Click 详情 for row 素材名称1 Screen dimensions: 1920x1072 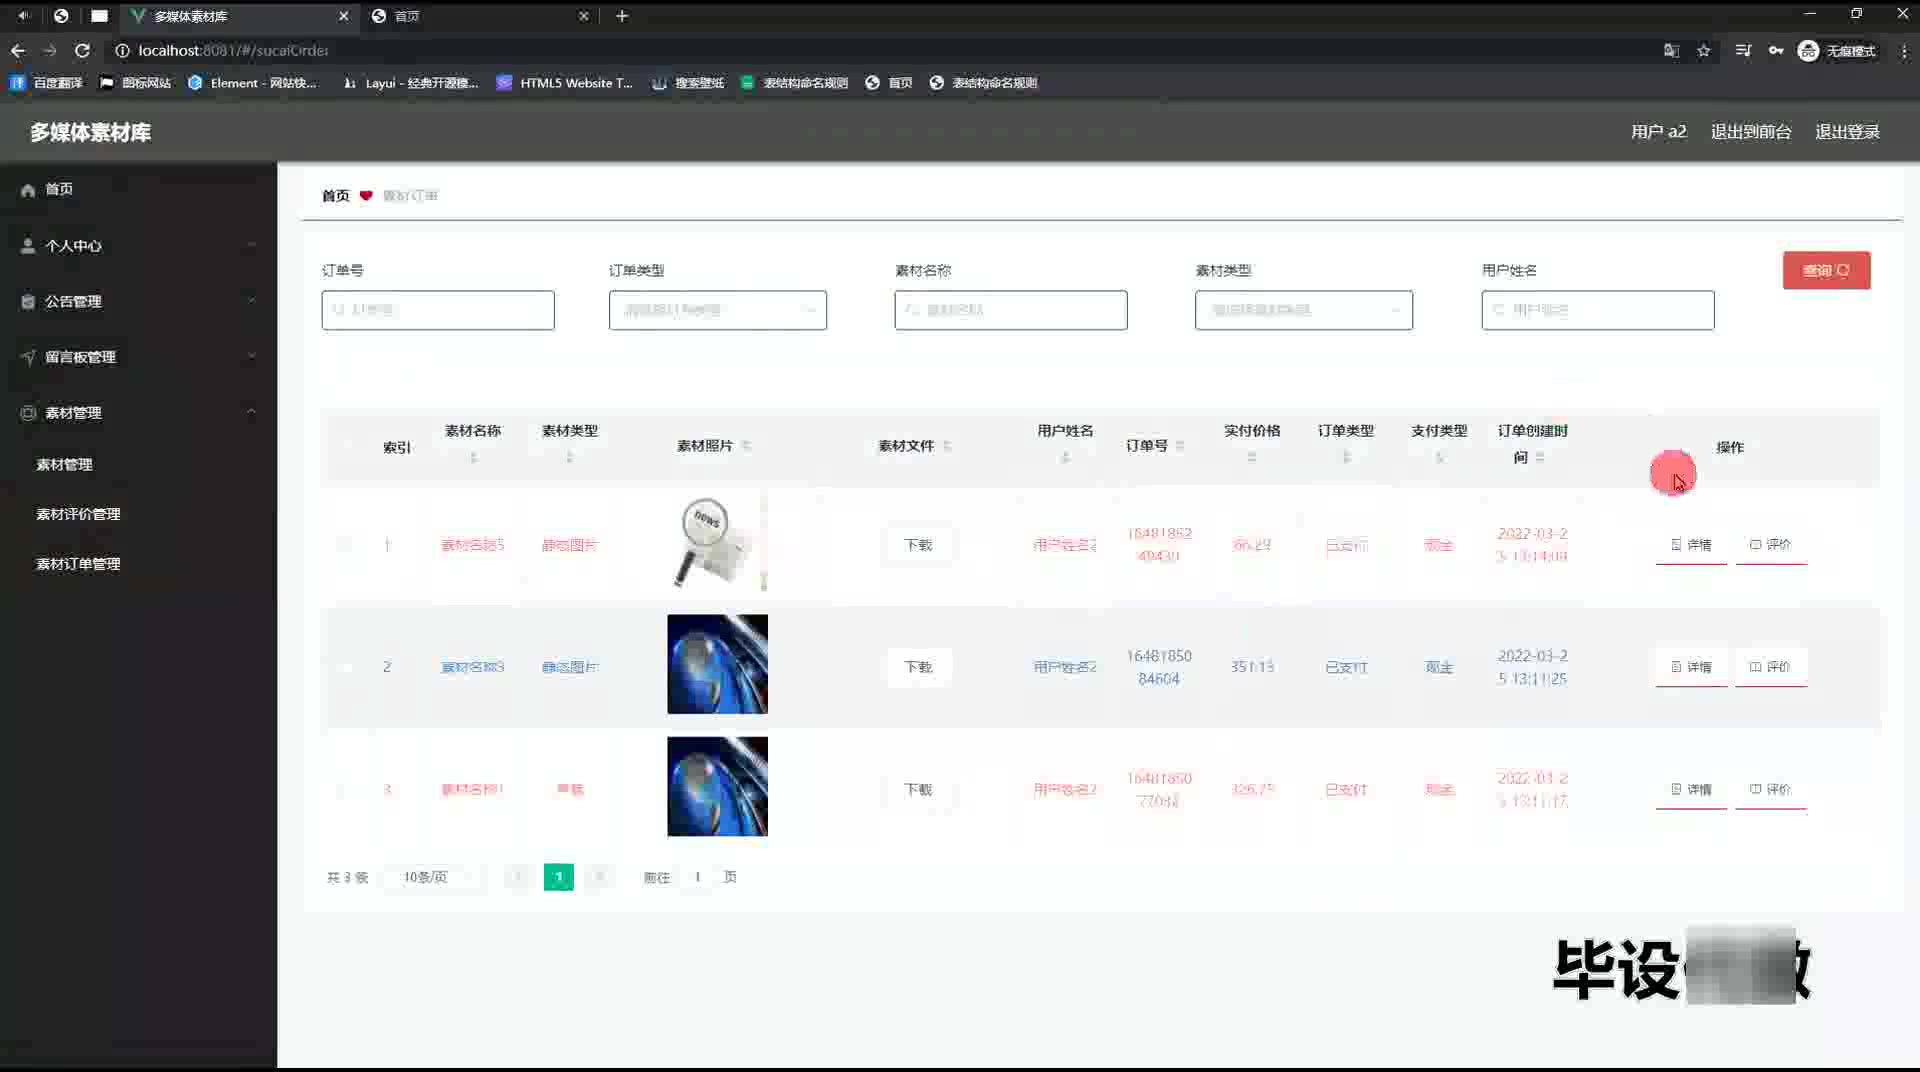click(1691, 790)
